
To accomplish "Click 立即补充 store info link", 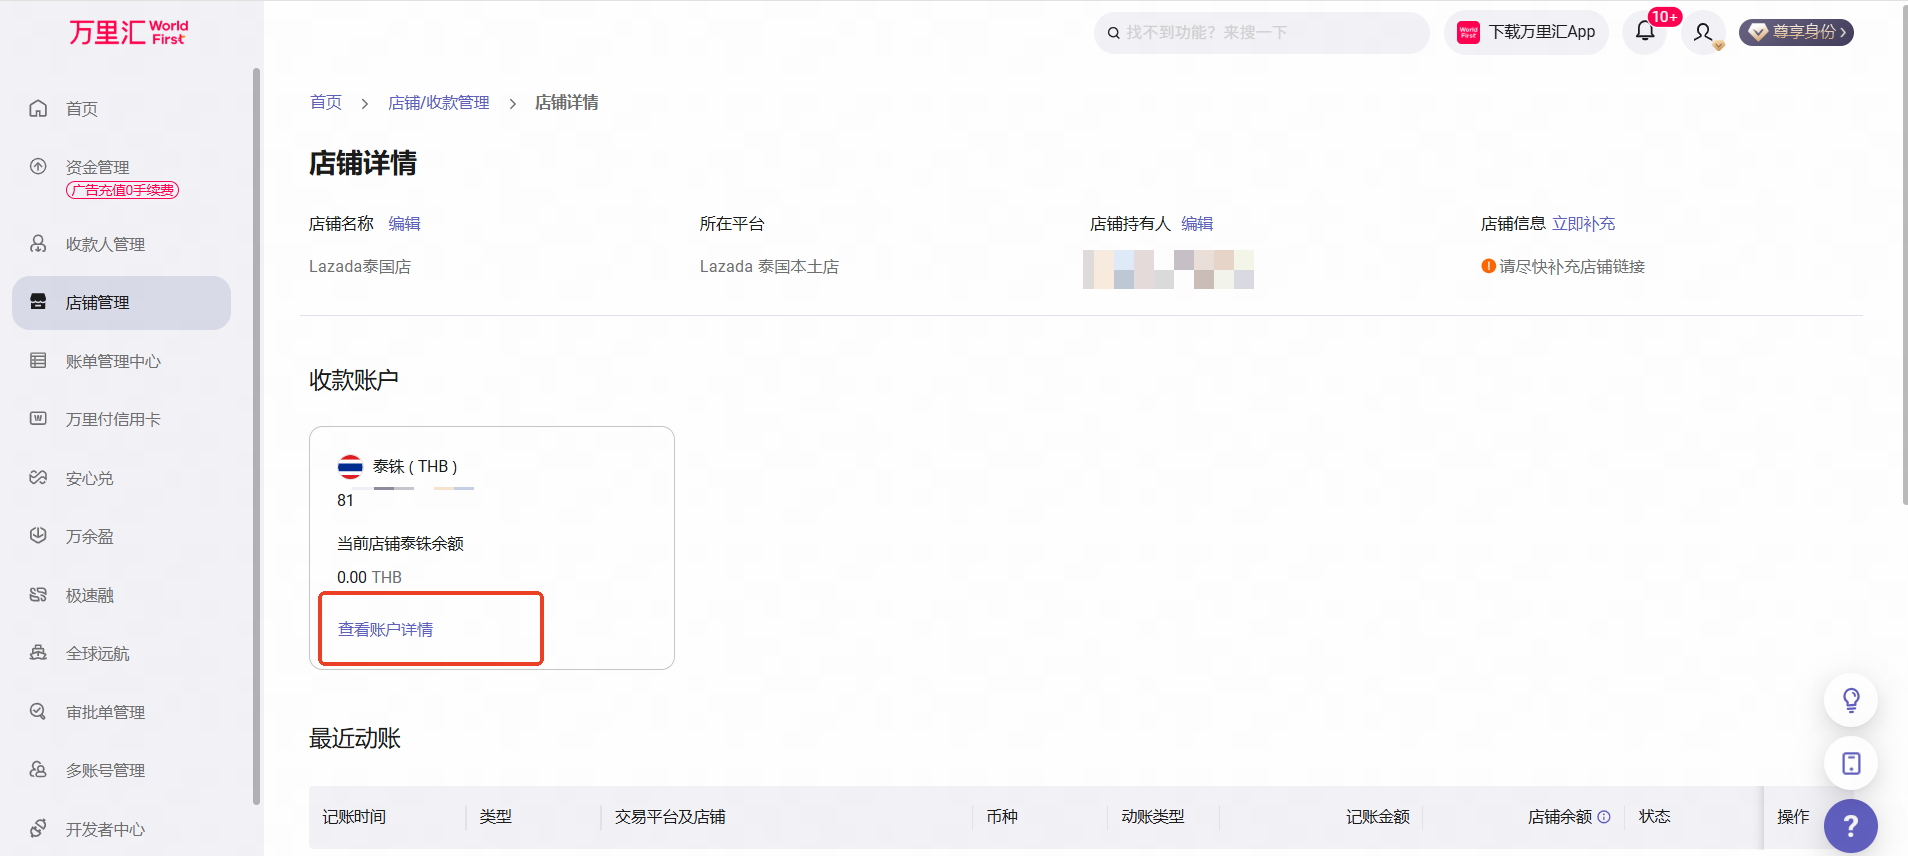I will coord(1583,224).
